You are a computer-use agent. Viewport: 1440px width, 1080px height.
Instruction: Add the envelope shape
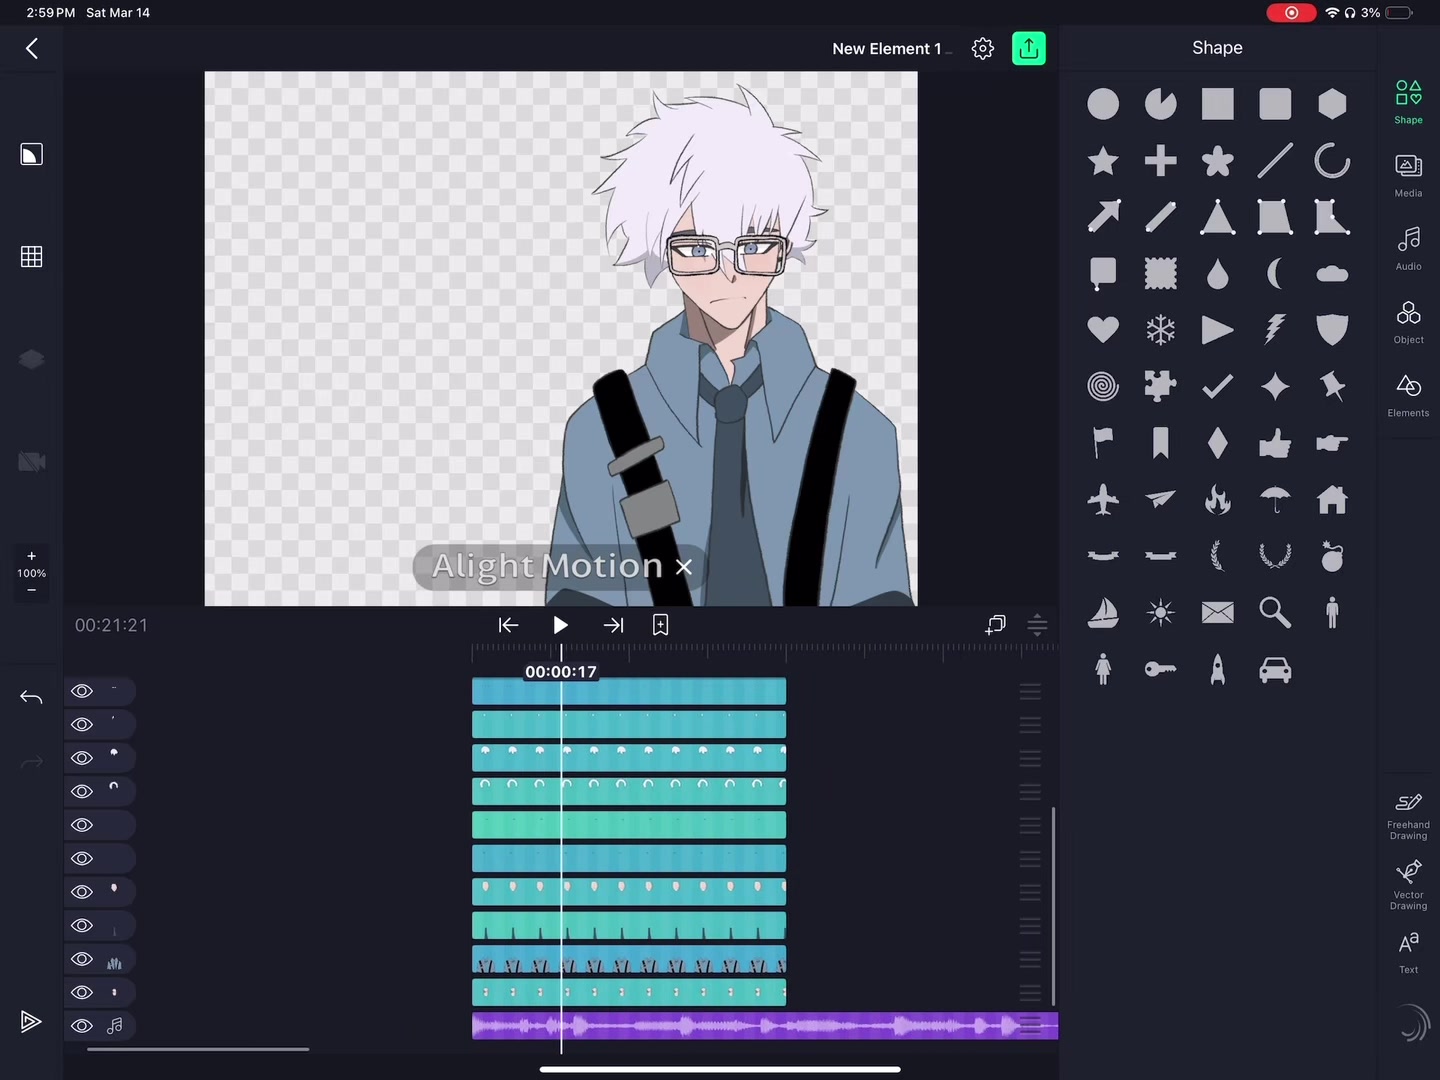1217,612
